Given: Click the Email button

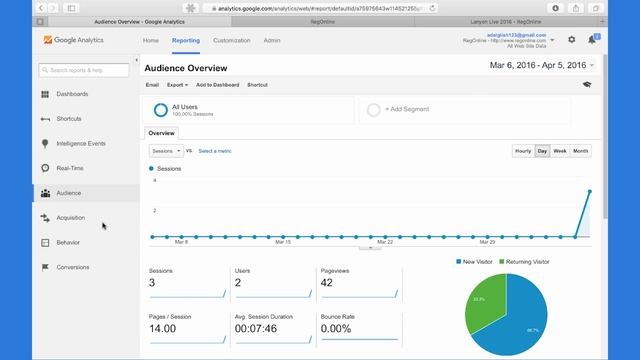Looking at the screenshot, I should tap(152, 85).
